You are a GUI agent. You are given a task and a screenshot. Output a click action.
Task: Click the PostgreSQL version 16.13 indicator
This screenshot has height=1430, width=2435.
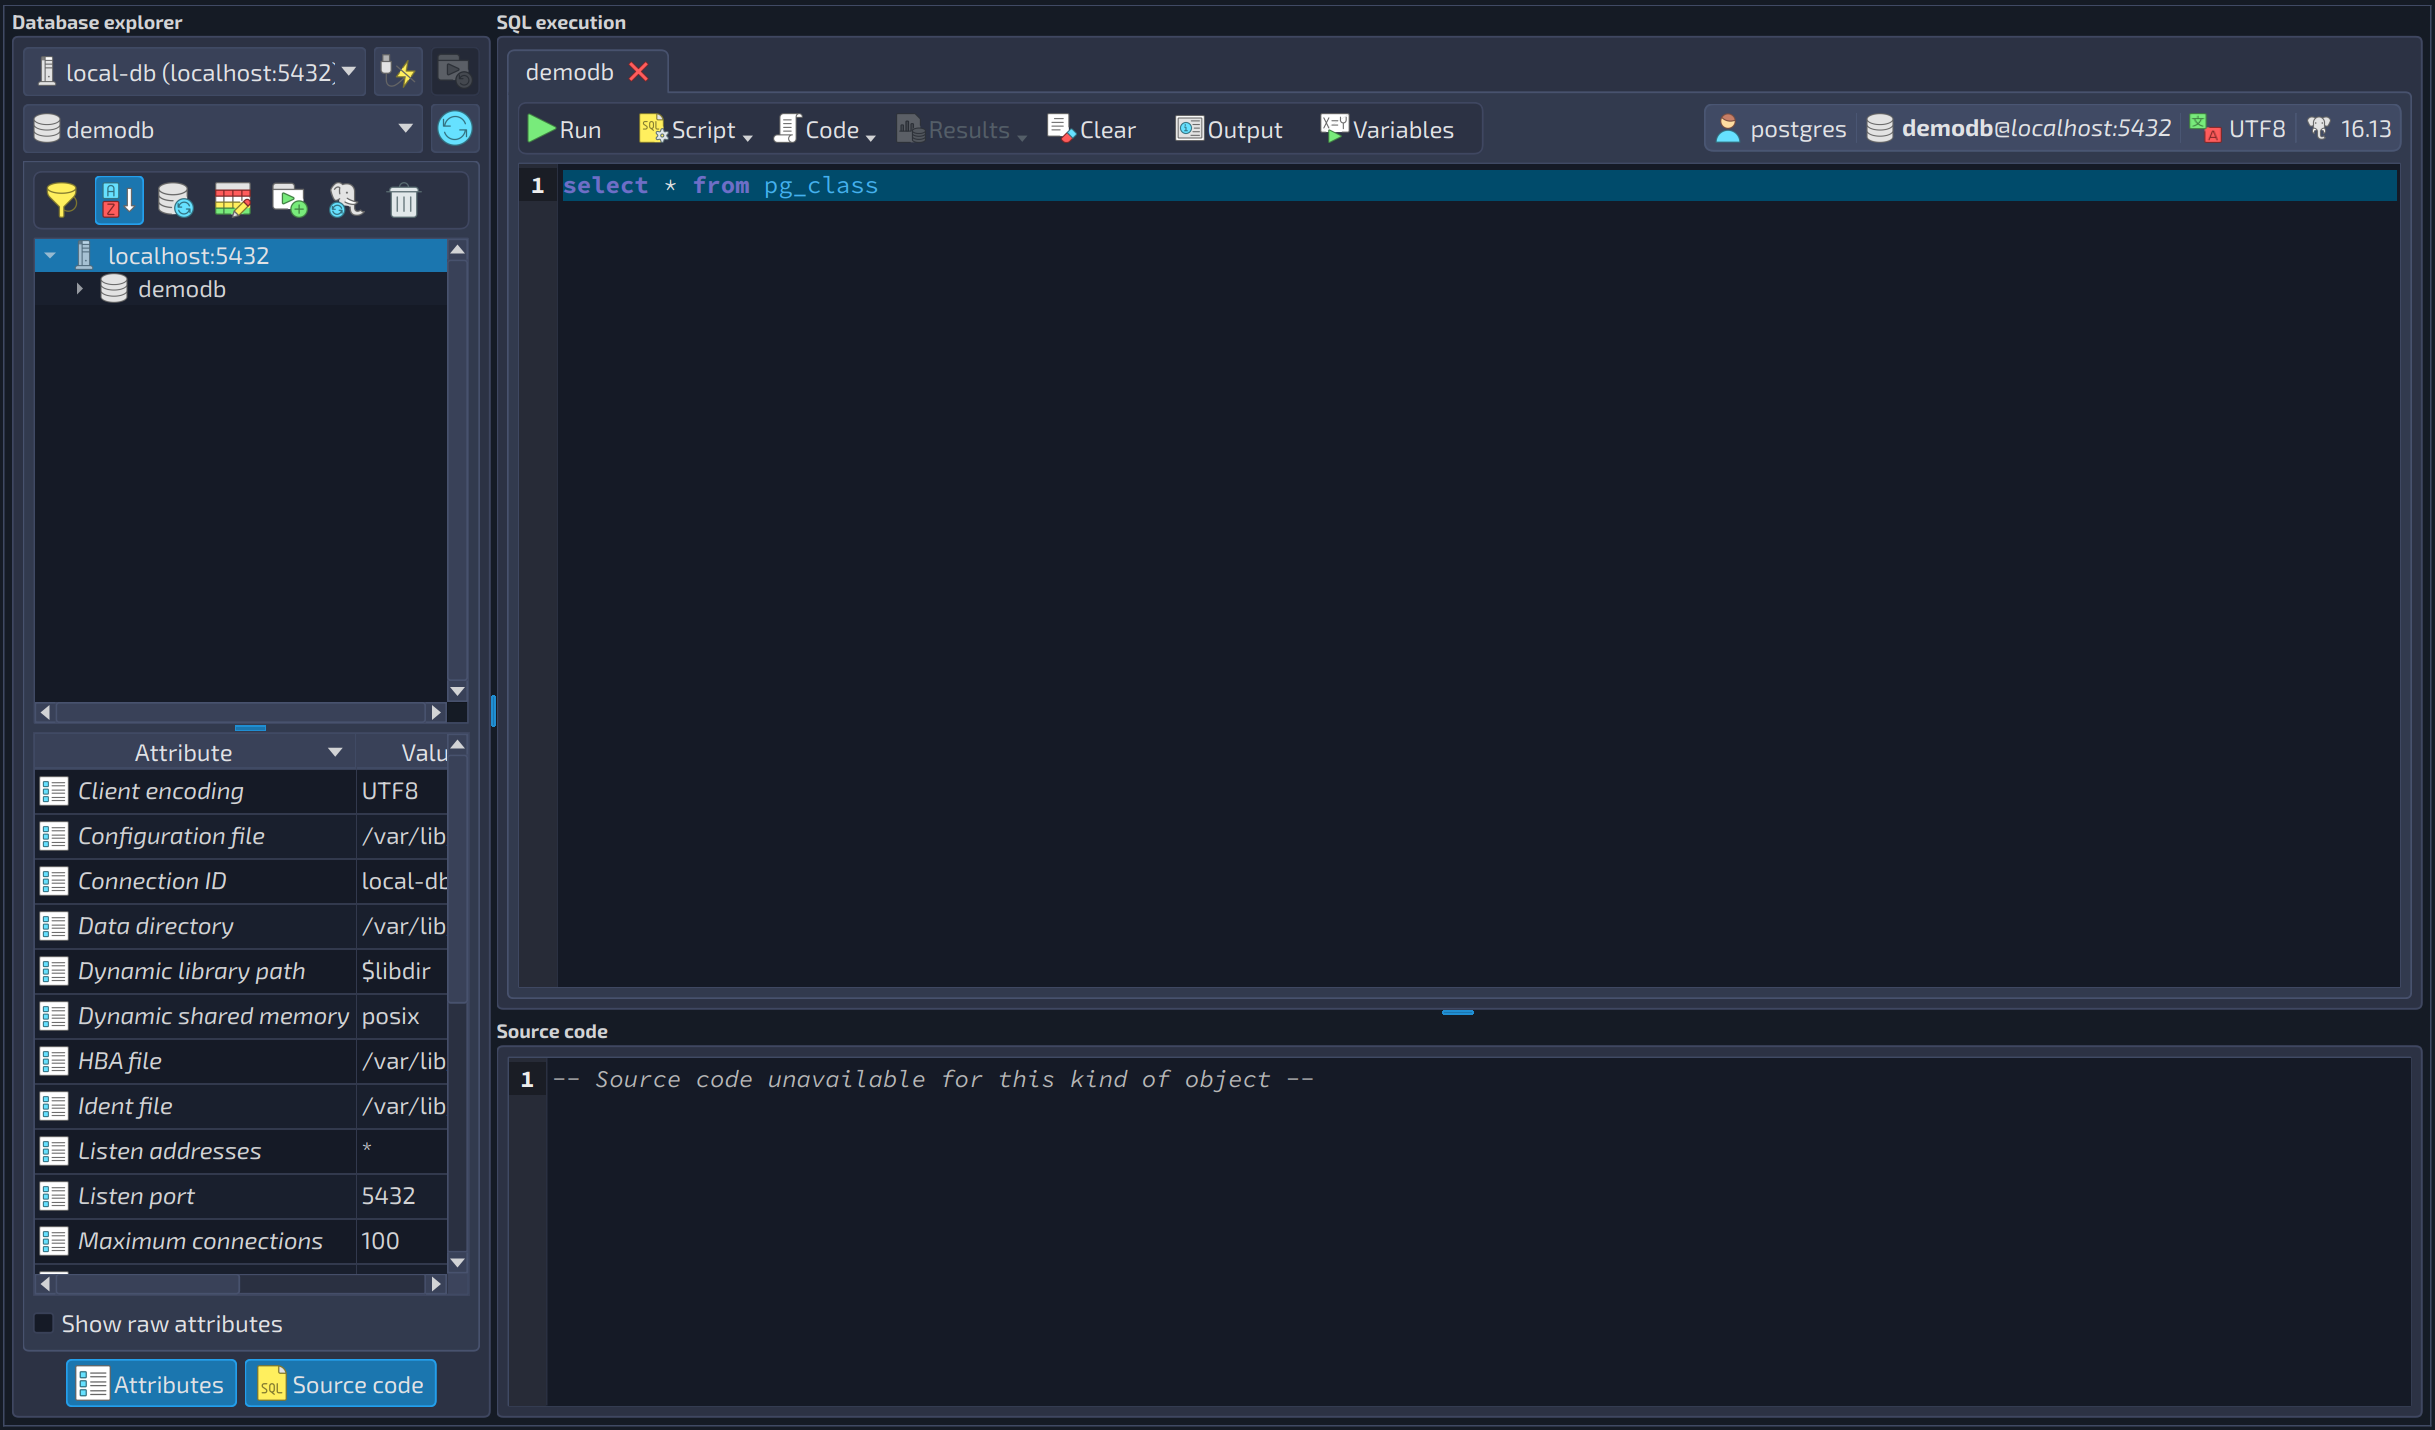tap(2350, 129)
